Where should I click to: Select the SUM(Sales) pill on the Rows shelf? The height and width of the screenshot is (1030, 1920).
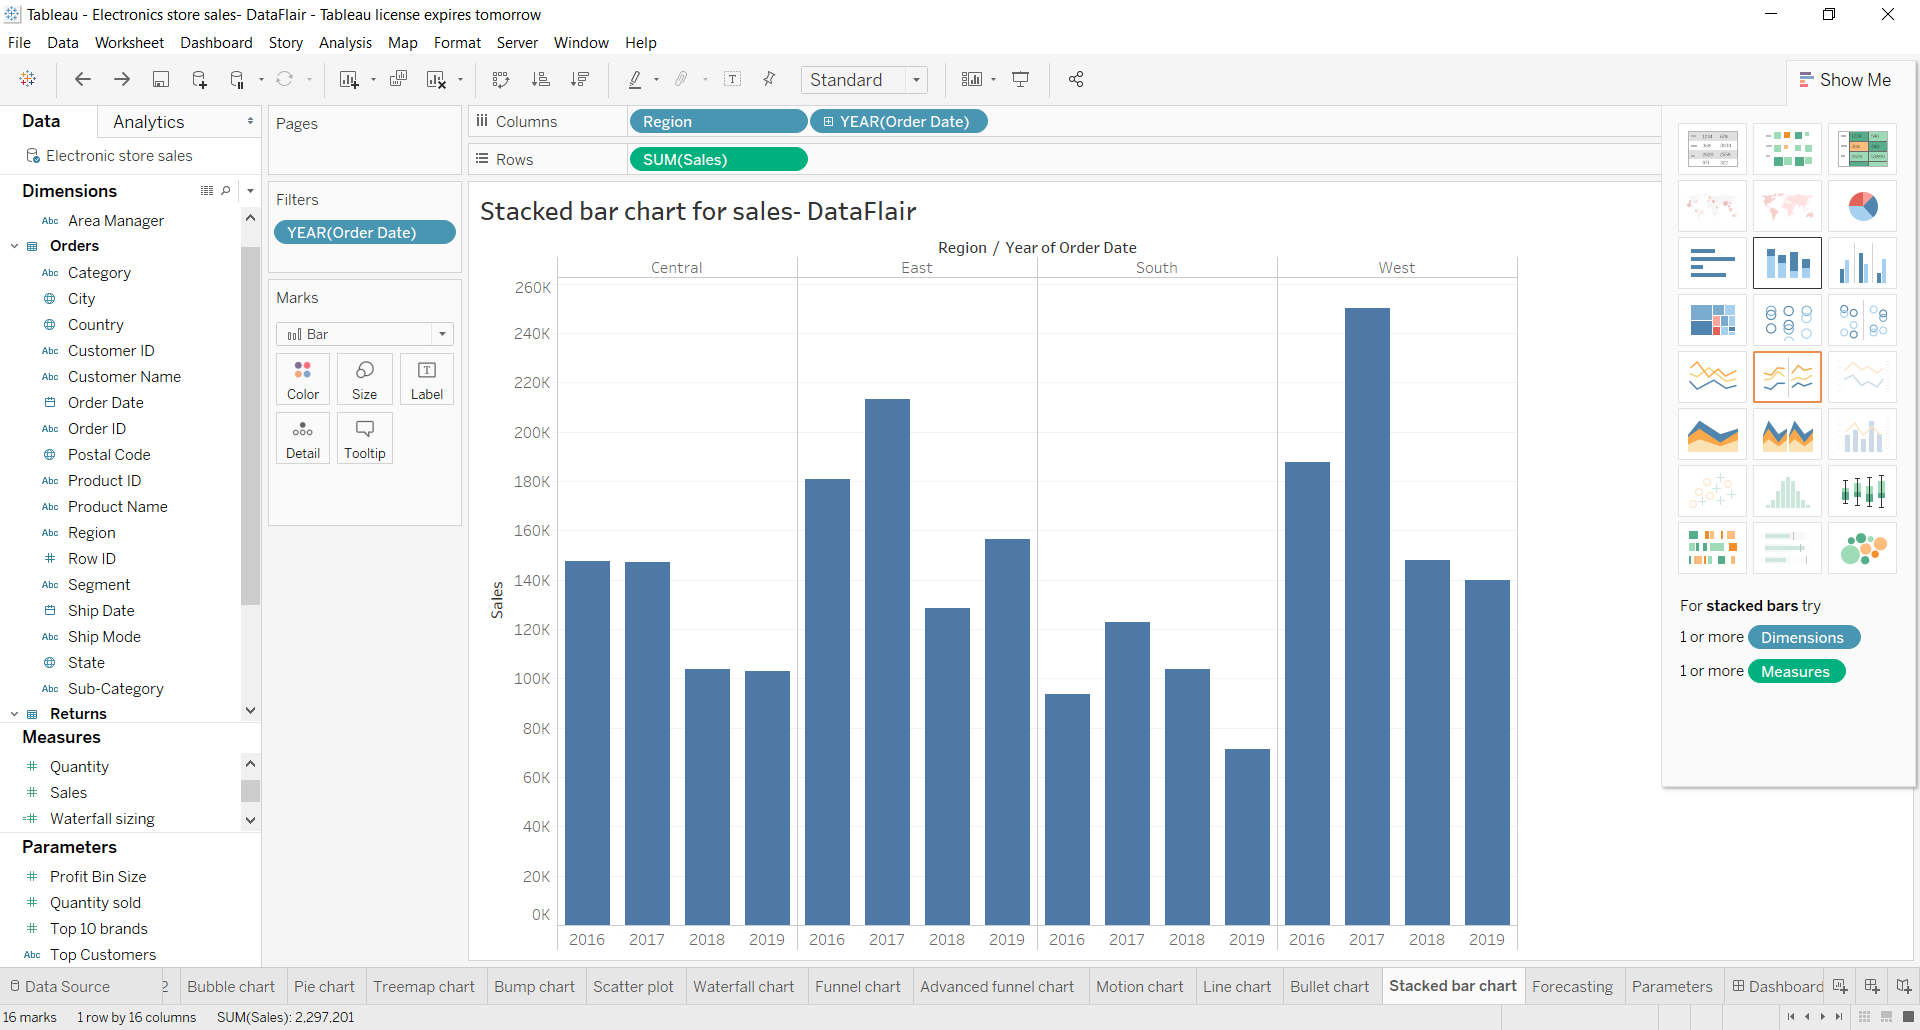(x=718, y=159)
